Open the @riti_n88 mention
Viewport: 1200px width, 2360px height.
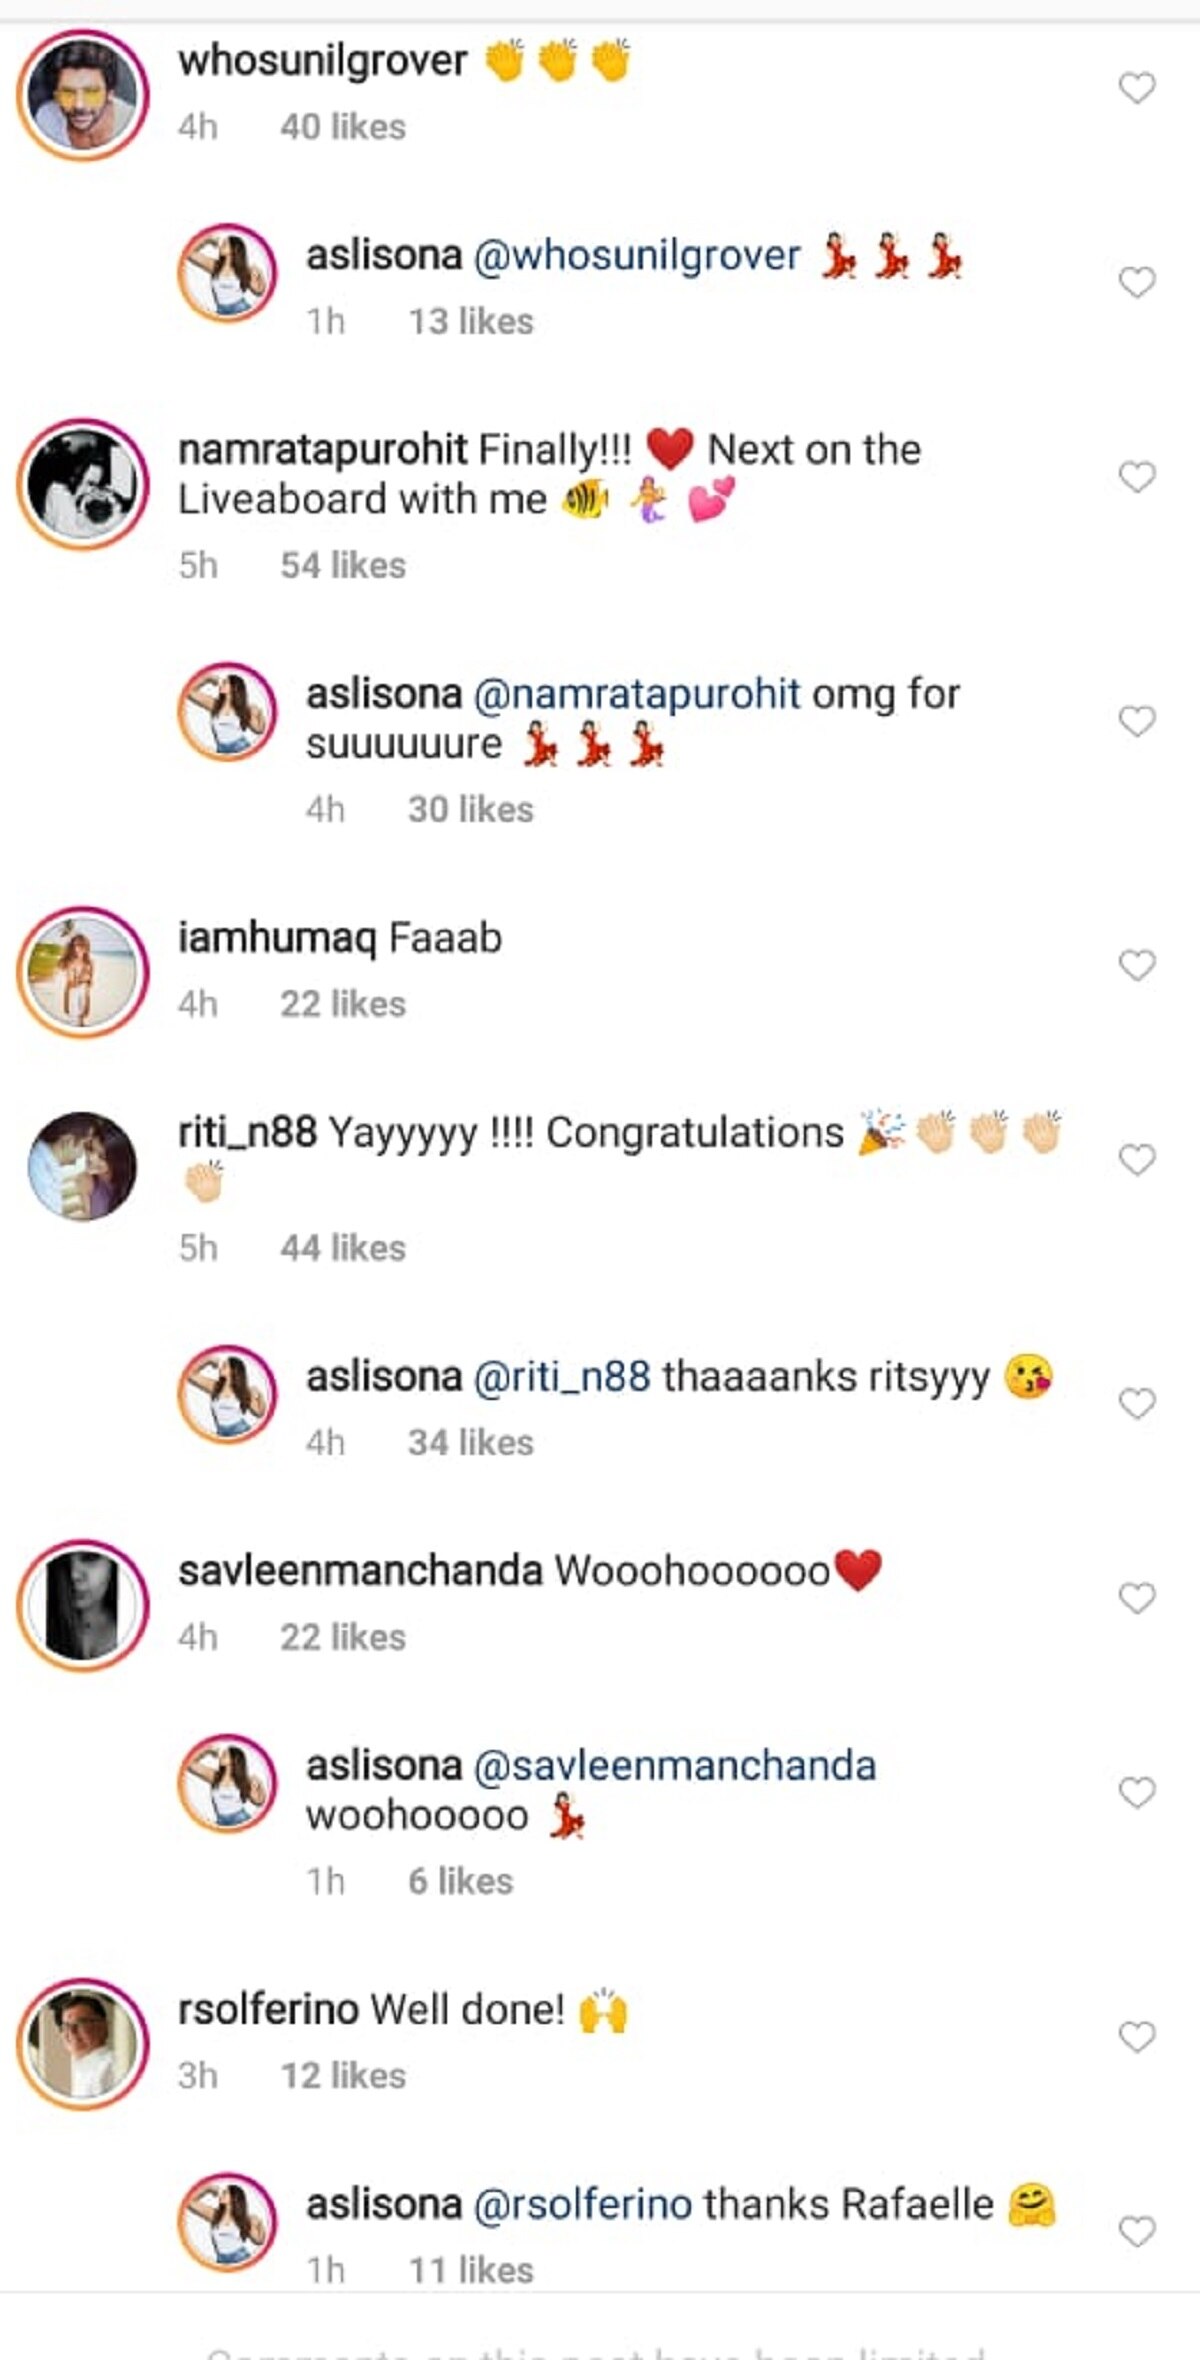pyautogui.click(x=561, y=1377)
